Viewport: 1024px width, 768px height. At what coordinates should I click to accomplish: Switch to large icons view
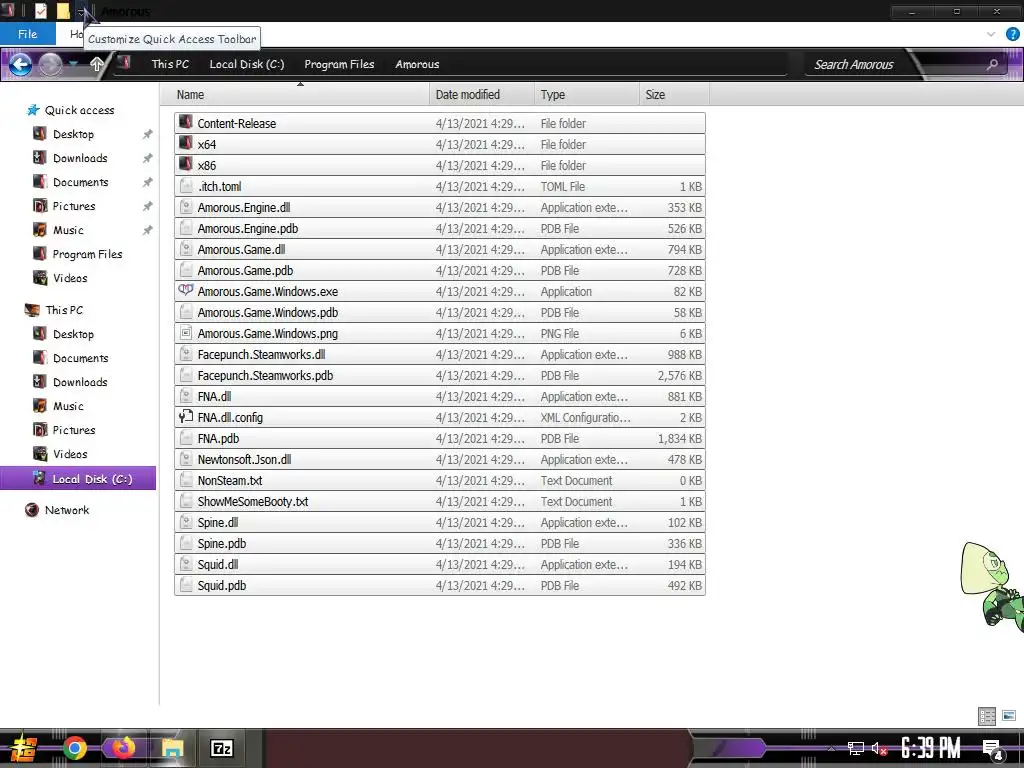pos(1009,716)
